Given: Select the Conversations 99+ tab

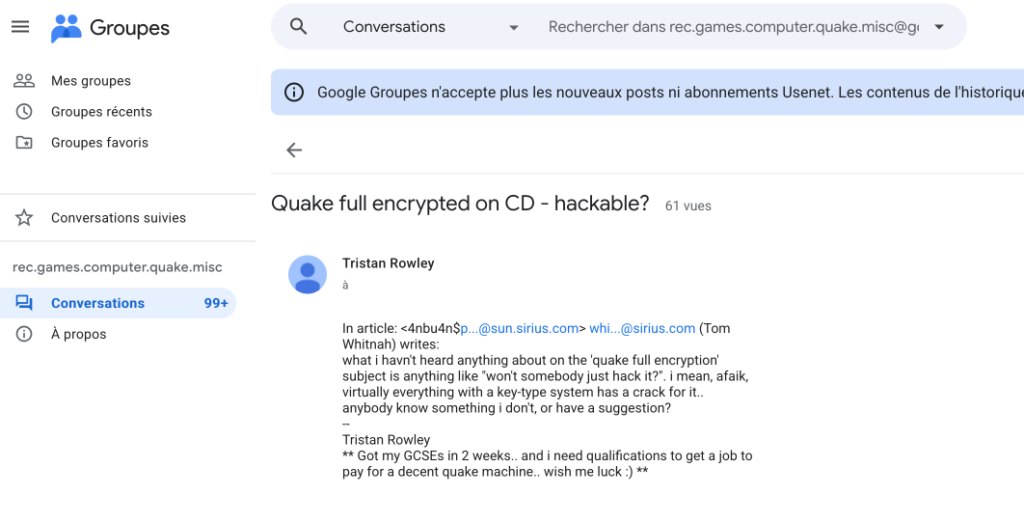Looking at the screenshot, I should coord(118,303).
